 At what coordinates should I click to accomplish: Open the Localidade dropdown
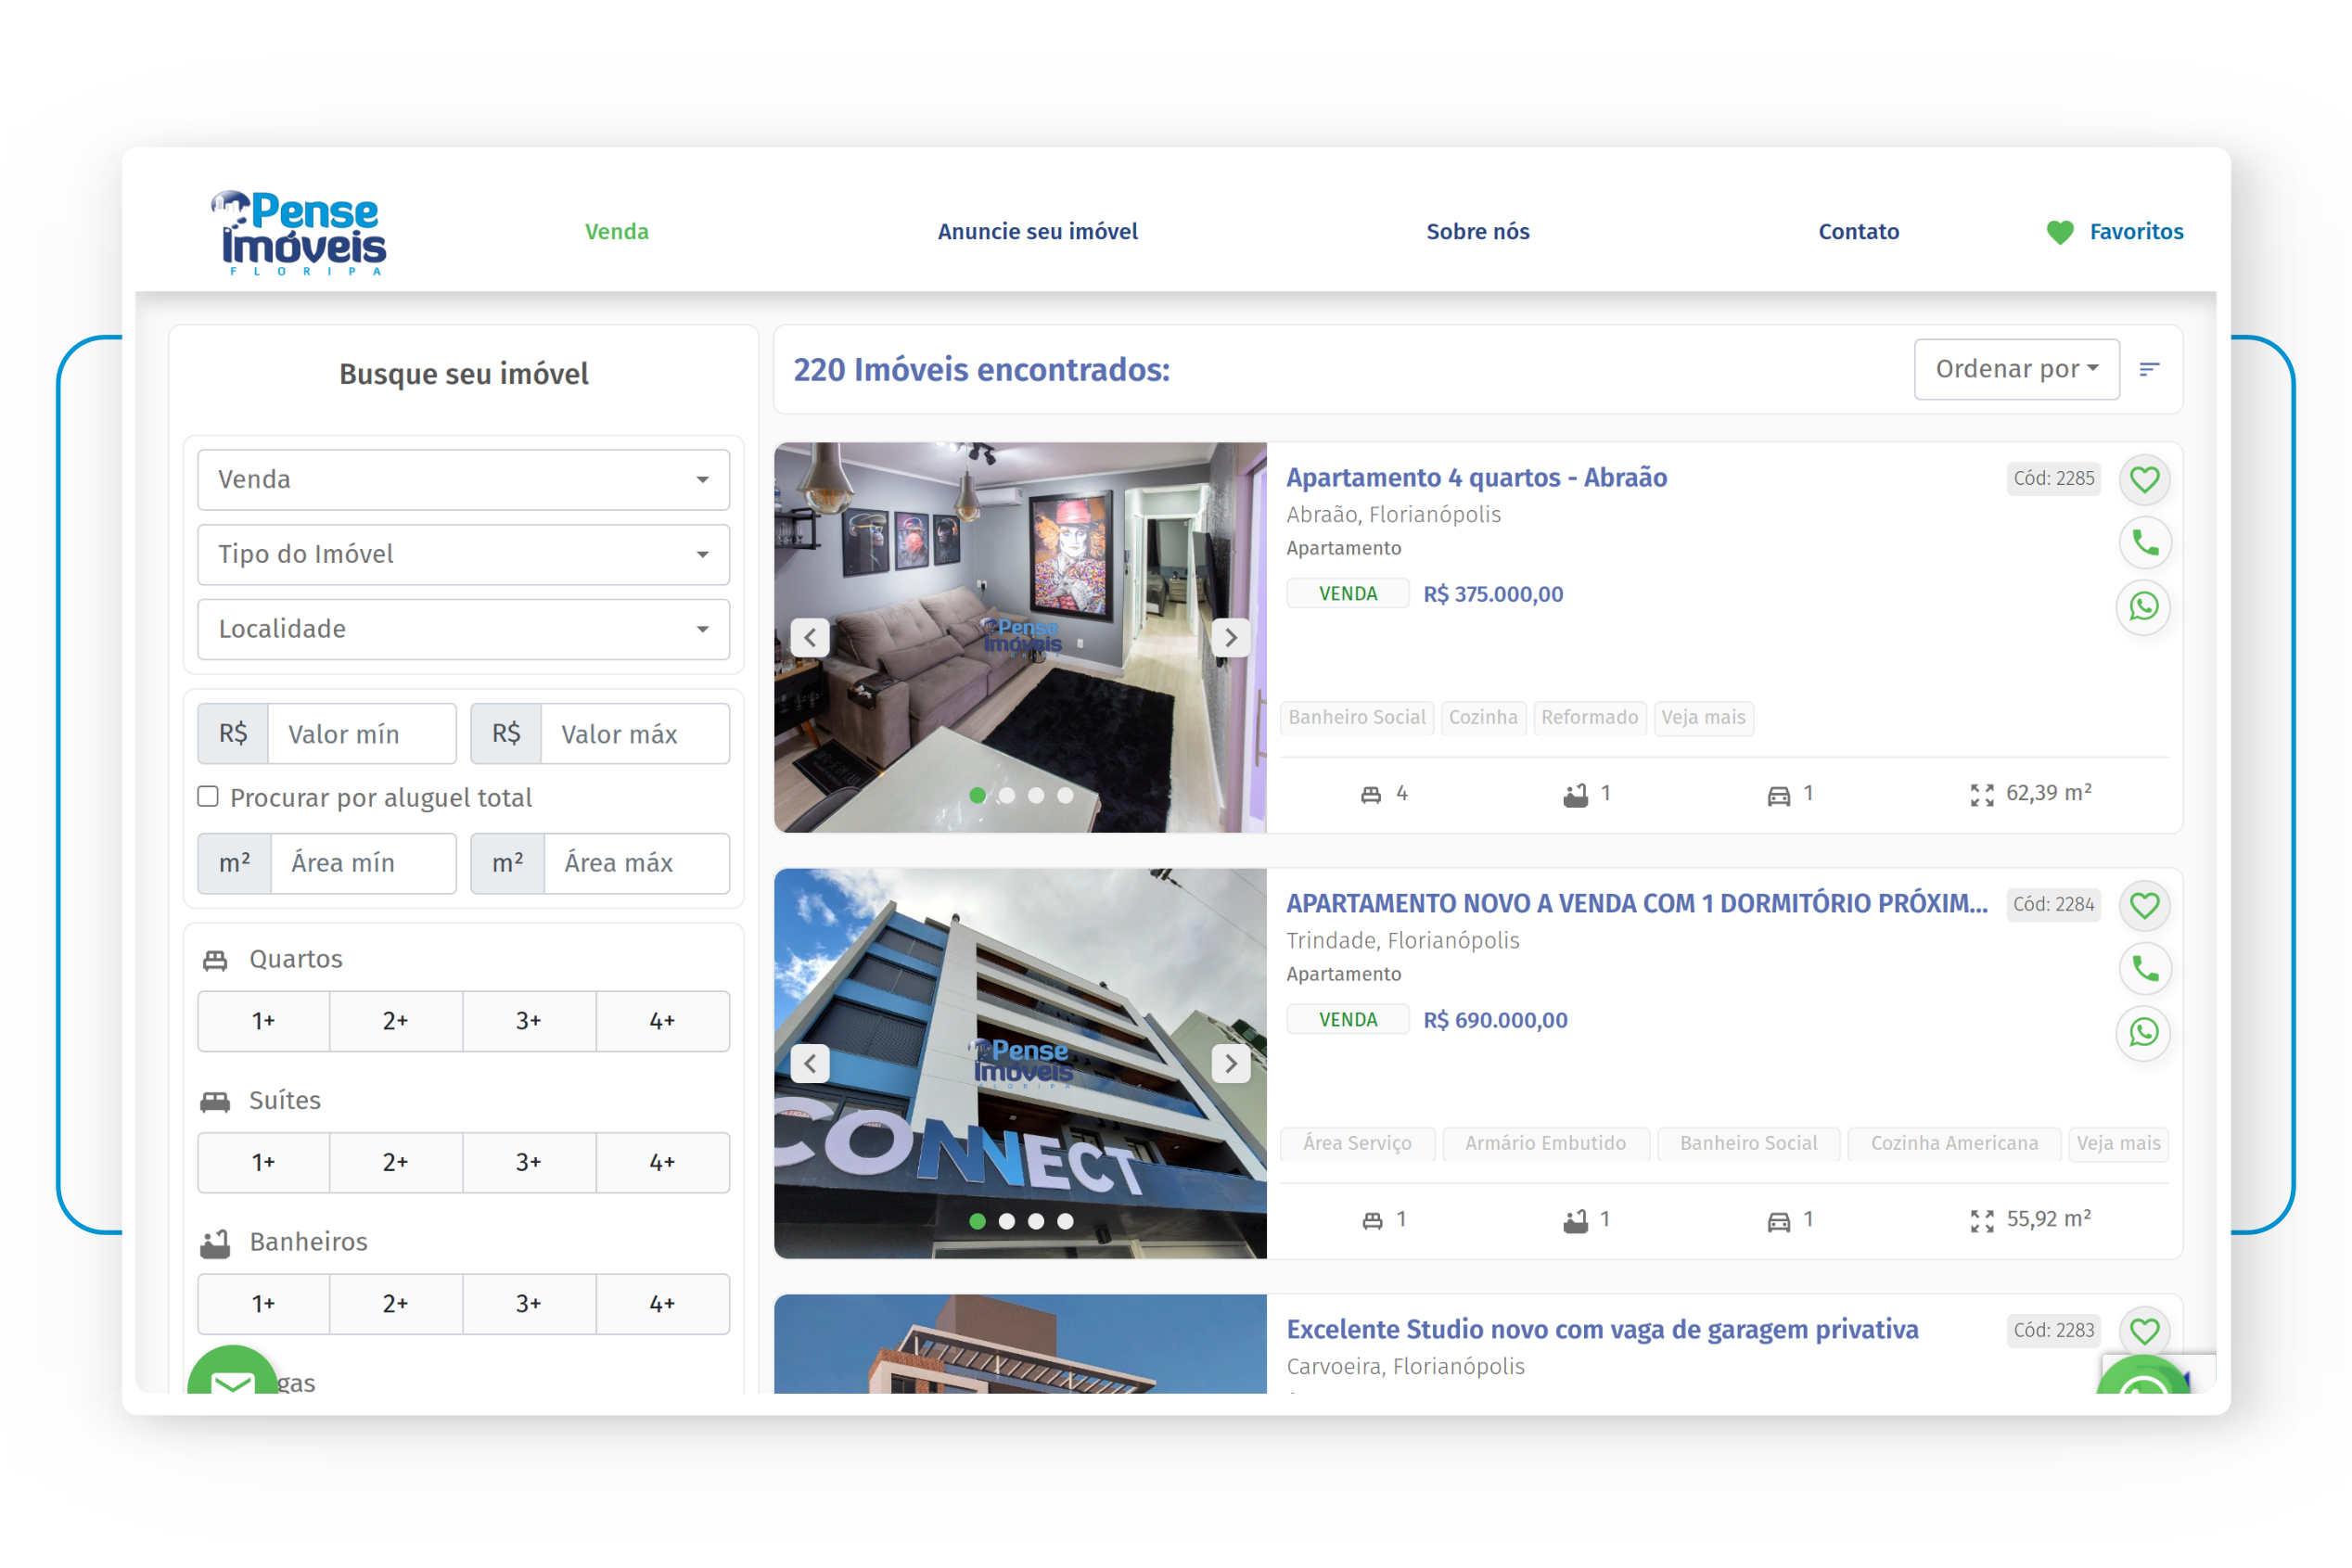pyautogui.click(x=463, y=629)
